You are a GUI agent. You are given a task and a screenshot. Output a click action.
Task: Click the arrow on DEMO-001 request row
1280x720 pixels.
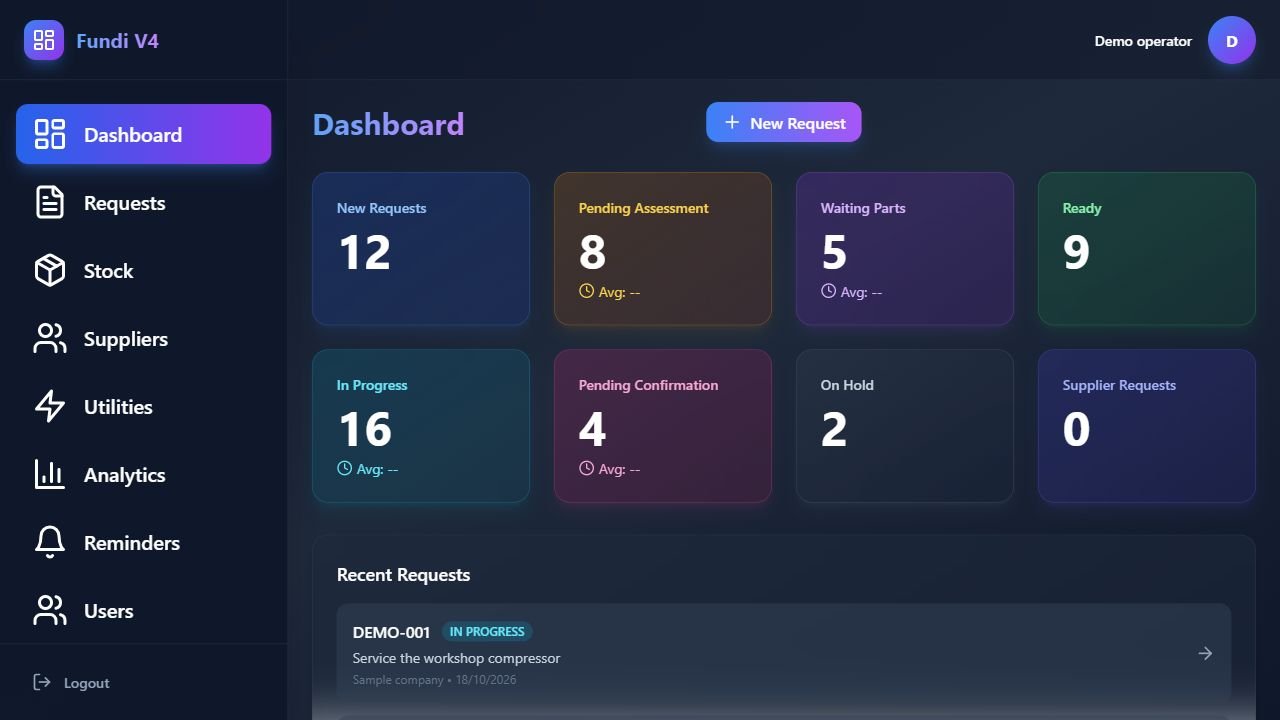[x=1205, y=653]
